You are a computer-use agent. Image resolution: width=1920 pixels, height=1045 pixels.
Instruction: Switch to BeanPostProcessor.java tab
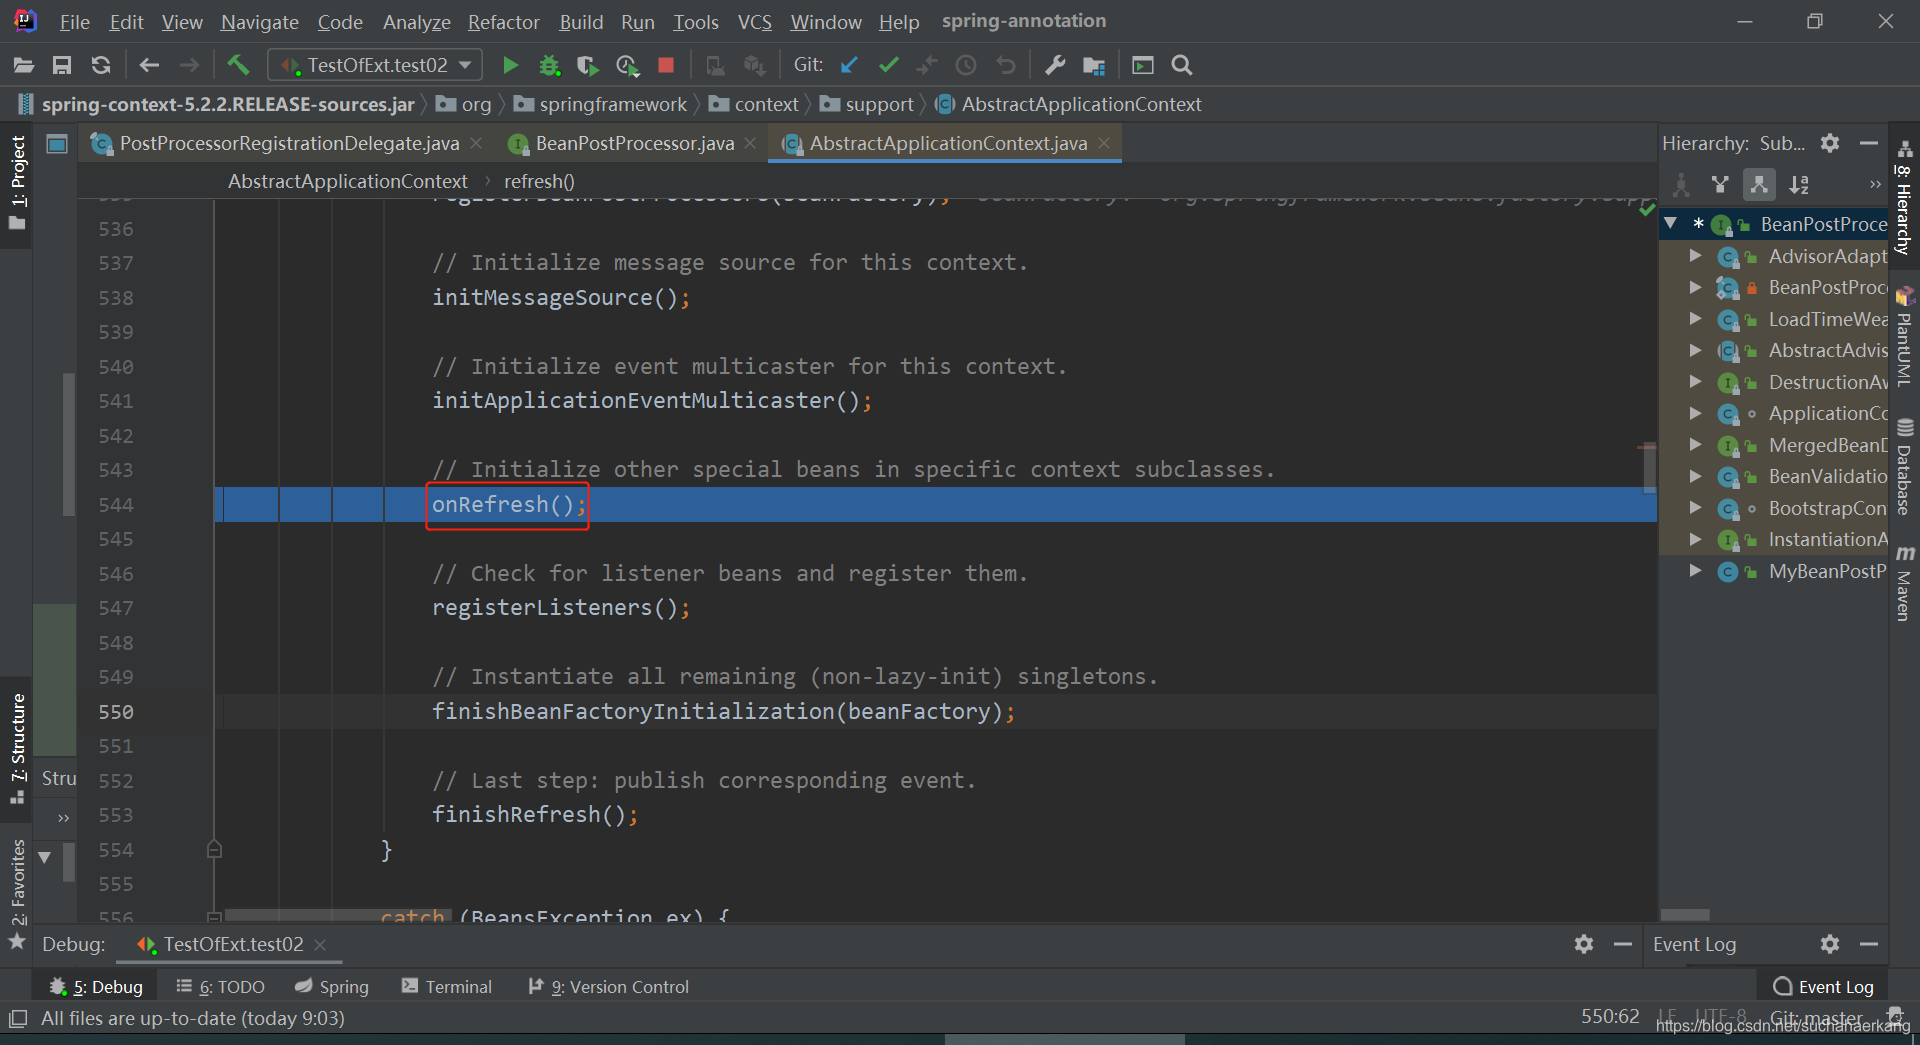635,144
